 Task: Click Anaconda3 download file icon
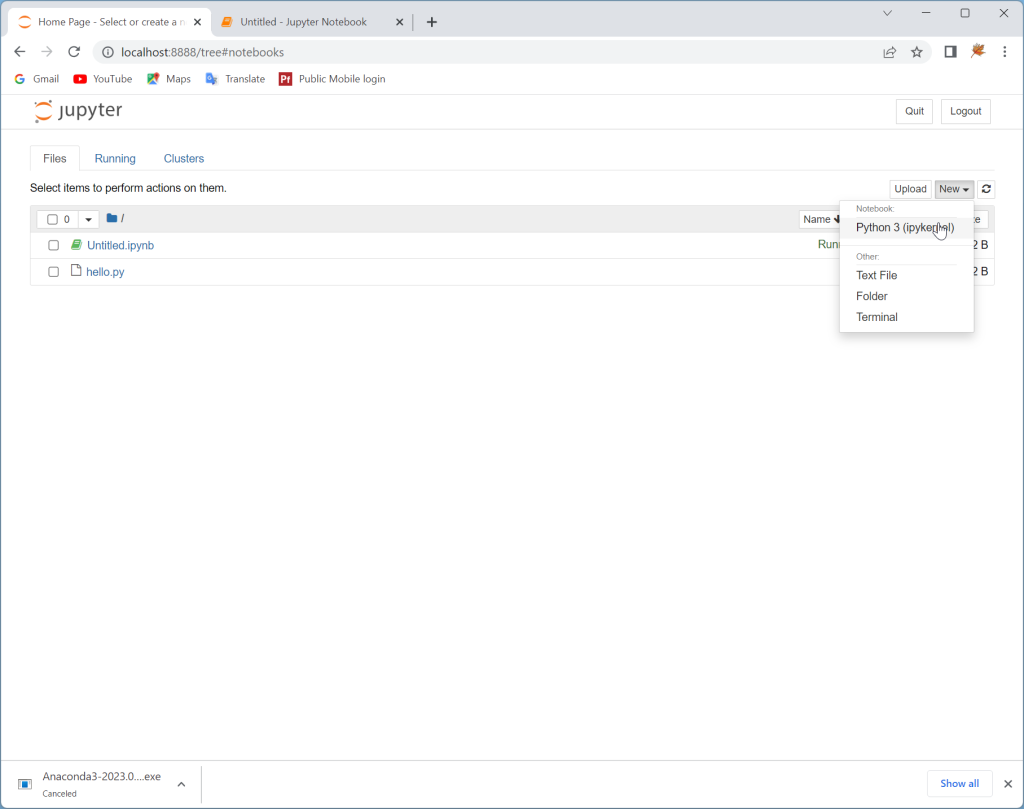point(25,784)
